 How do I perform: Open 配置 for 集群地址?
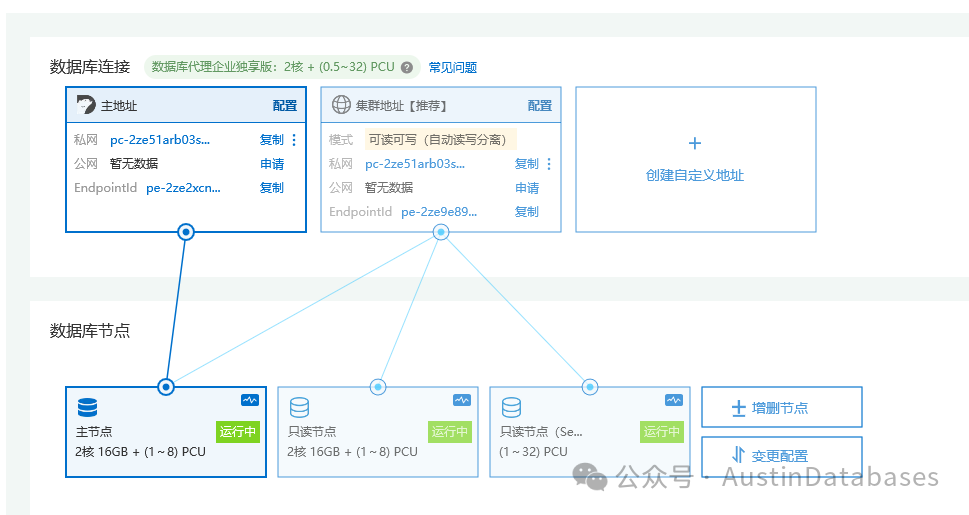point(540,106)
